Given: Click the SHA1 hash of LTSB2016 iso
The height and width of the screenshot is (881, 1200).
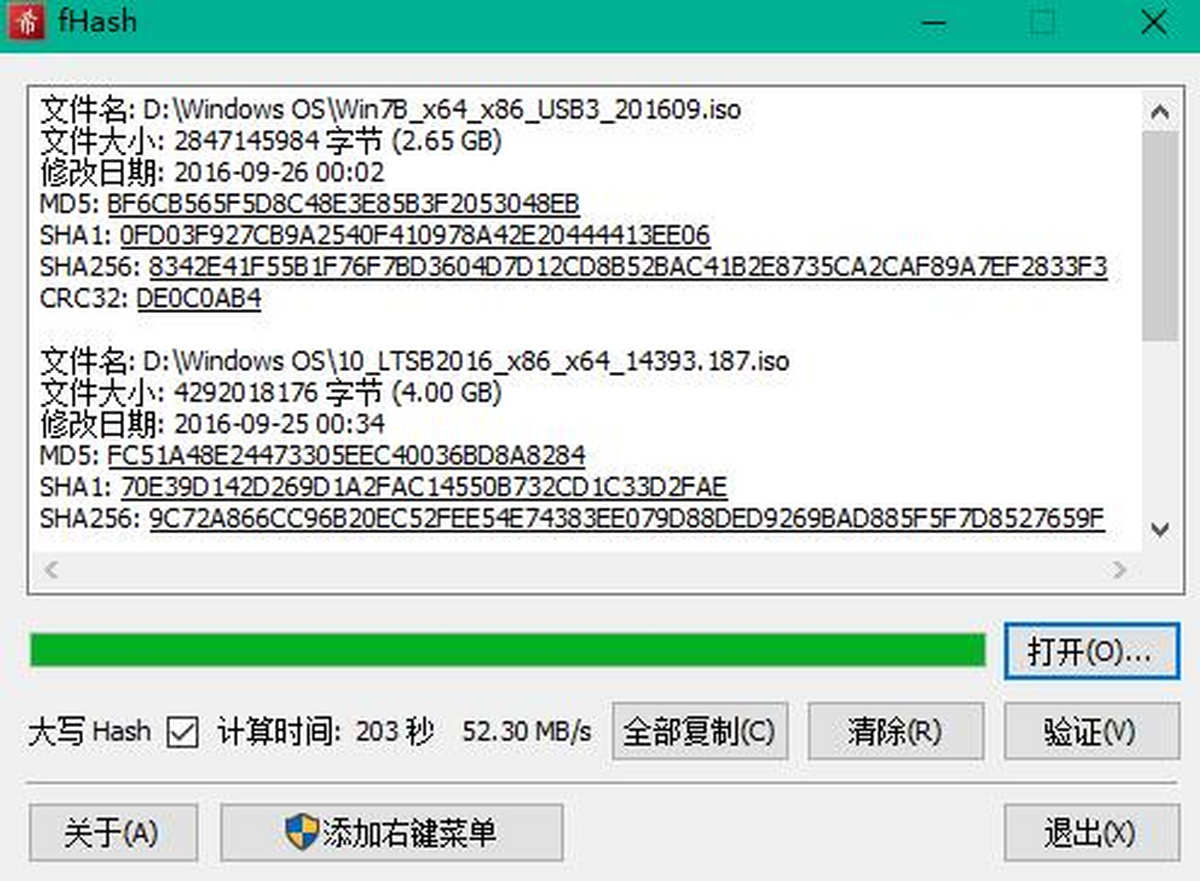Looking at the screenshot, I should (x=424, y=488).
